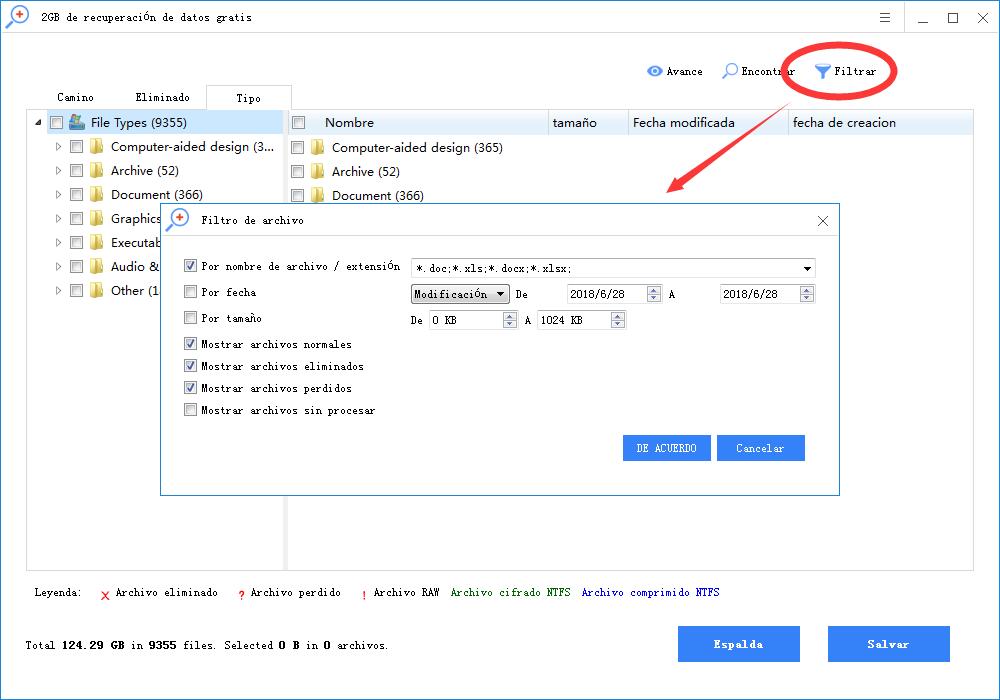Click Executable folder icon in tree

point(97,242)
